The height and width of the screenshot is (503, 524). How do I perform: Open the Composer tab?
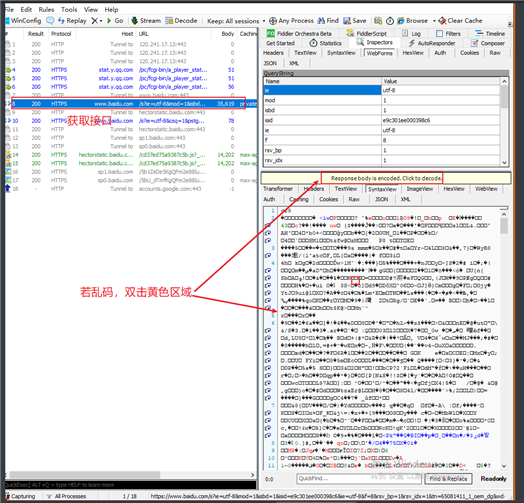coord(488,43)
